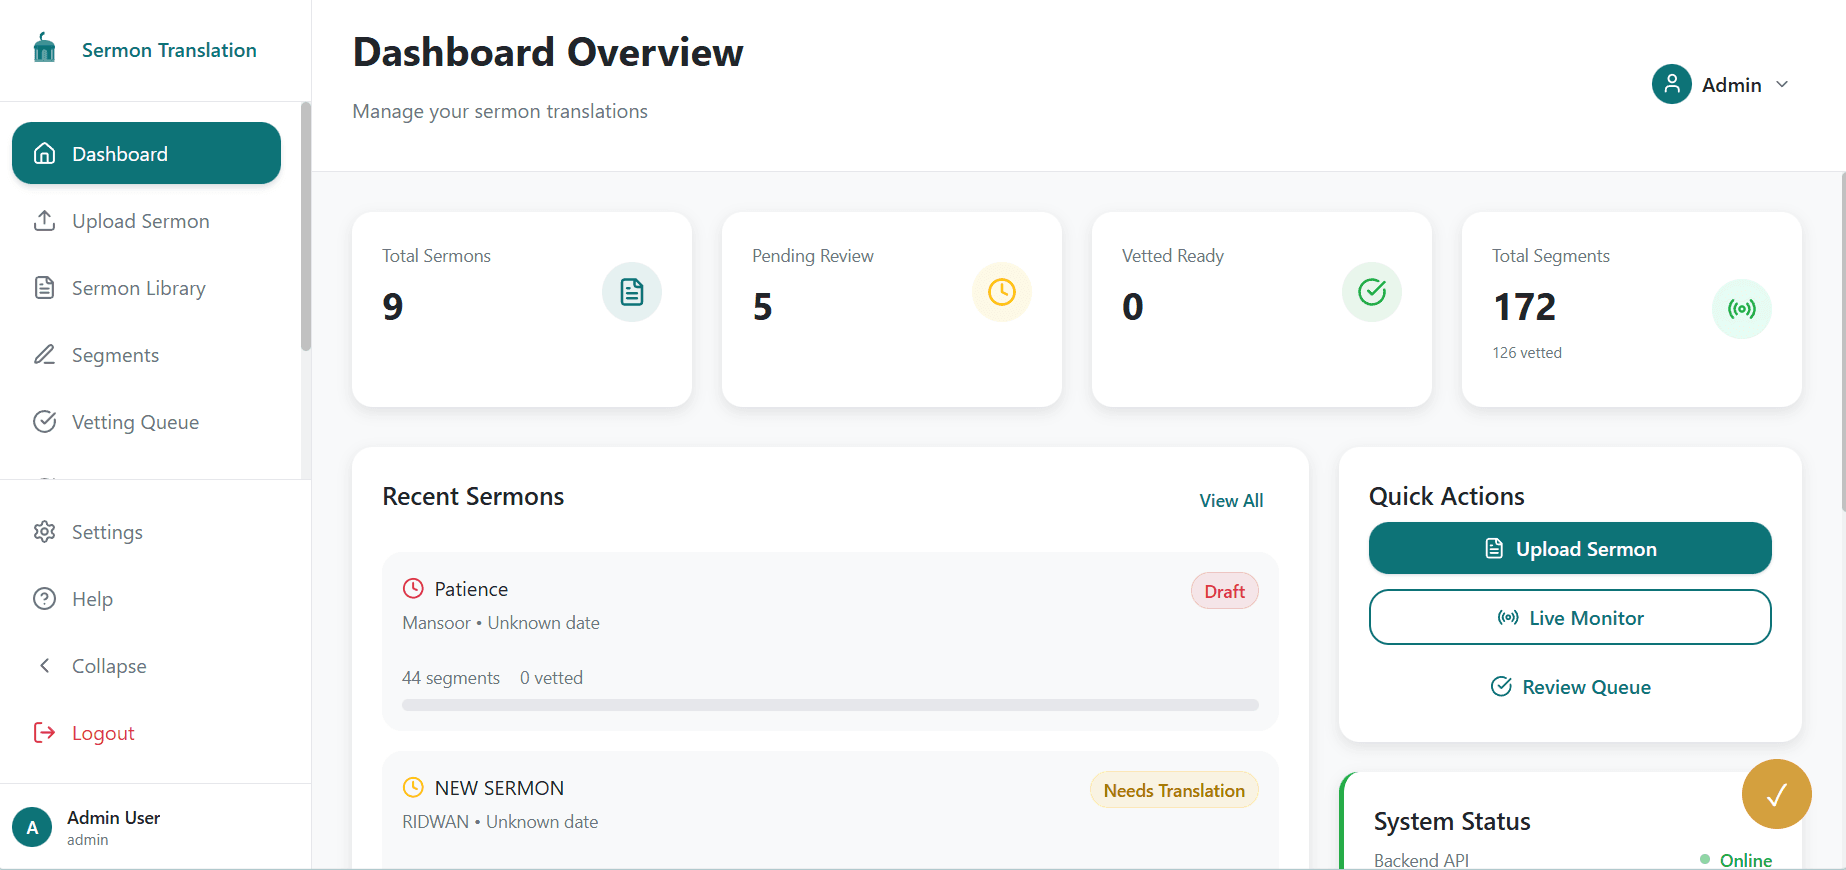This screenshot has height=870, width=1846.
Task: Click the Total Sermons document icon
Action: pyautogui.click(x=631, y=292)
